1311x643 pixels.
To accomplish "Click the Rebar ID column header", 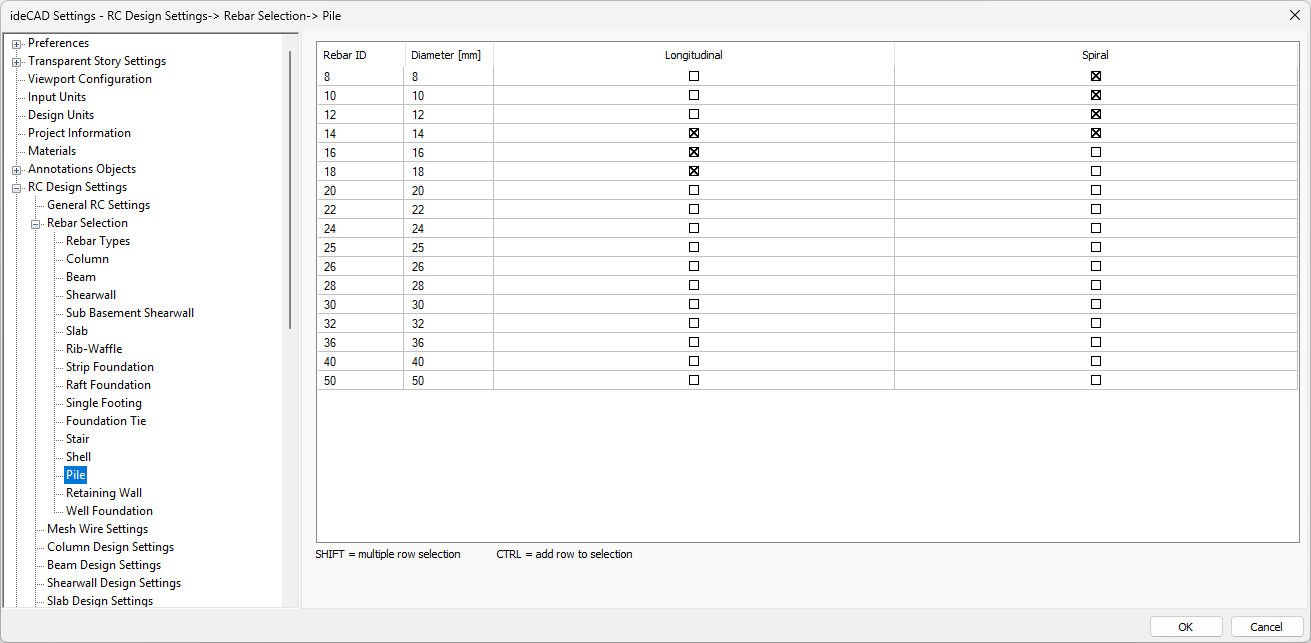I will [361, 55].
